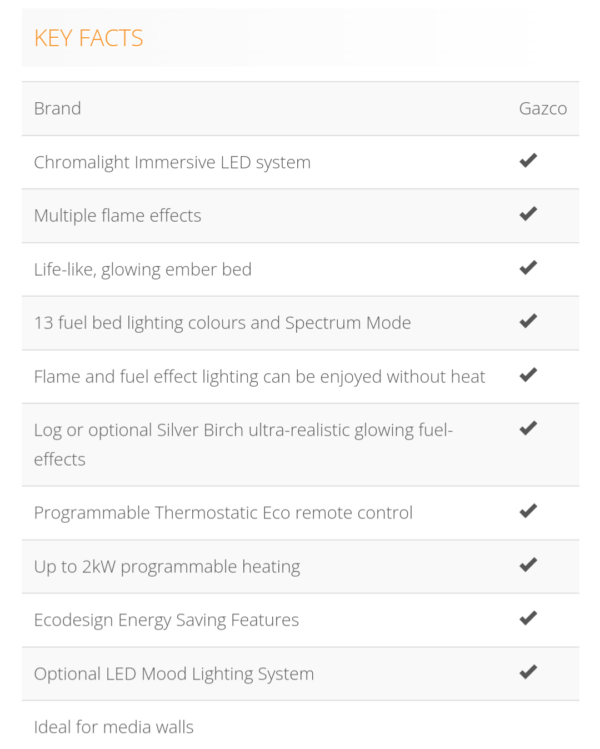This screenshot has width=600, height=749.
Task: Click the checkmark for Ecodesign Energy Saving Features
Action: [x=528, y=618]
